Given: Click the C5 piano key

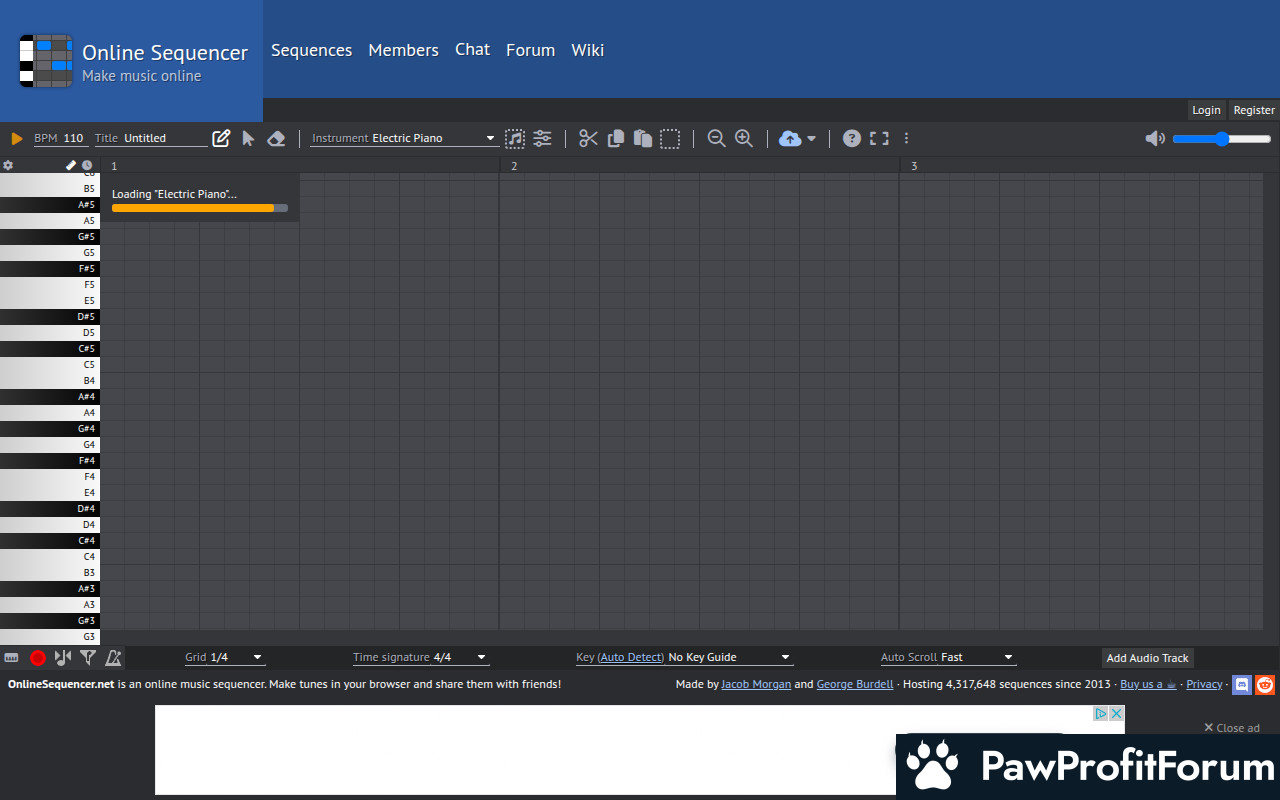Looking at the screenshot, I should point(50,365).
